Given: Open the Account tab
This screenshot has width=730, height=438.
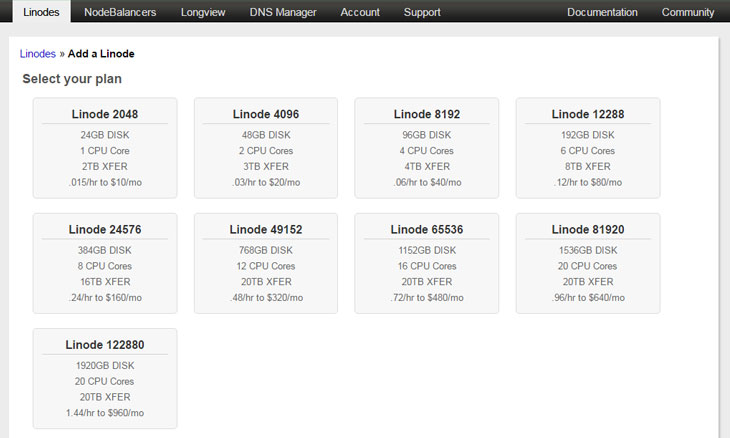Looking at the screenshot, I should tap(360, 12).
